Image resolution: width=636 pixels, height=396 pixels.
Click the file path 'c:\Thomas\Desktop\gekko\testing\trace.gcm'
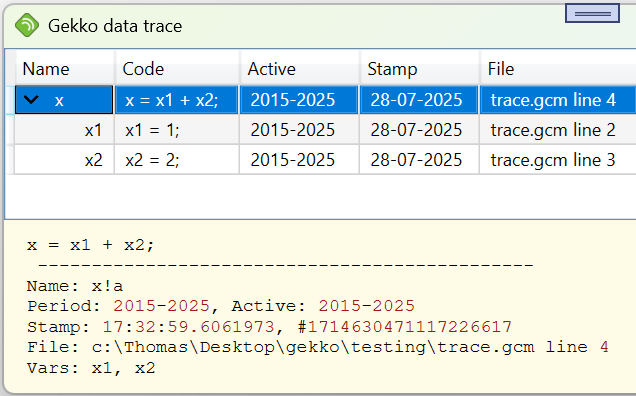313,347
